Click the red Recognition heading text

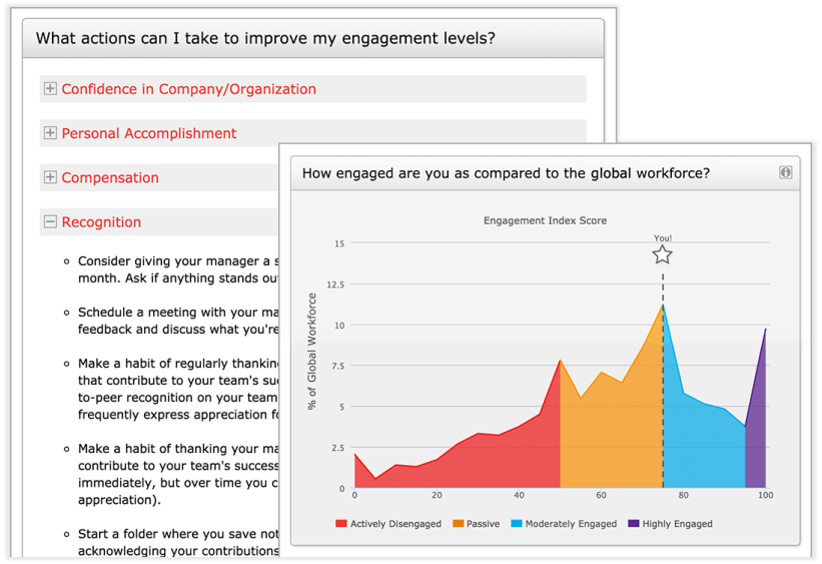point(101,222)
